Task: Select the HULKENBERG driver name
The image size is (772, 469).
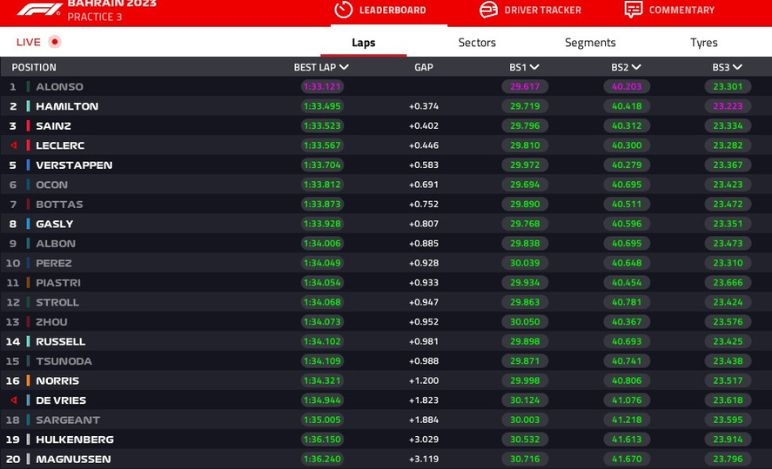Action: (x=74, y=439)
